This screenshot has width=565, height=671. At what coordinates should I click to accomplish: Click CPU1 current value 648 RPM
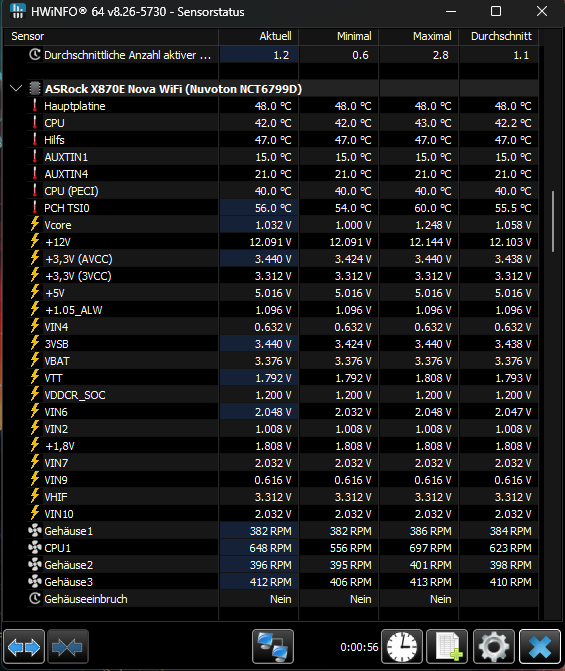(x=271, y=548)
